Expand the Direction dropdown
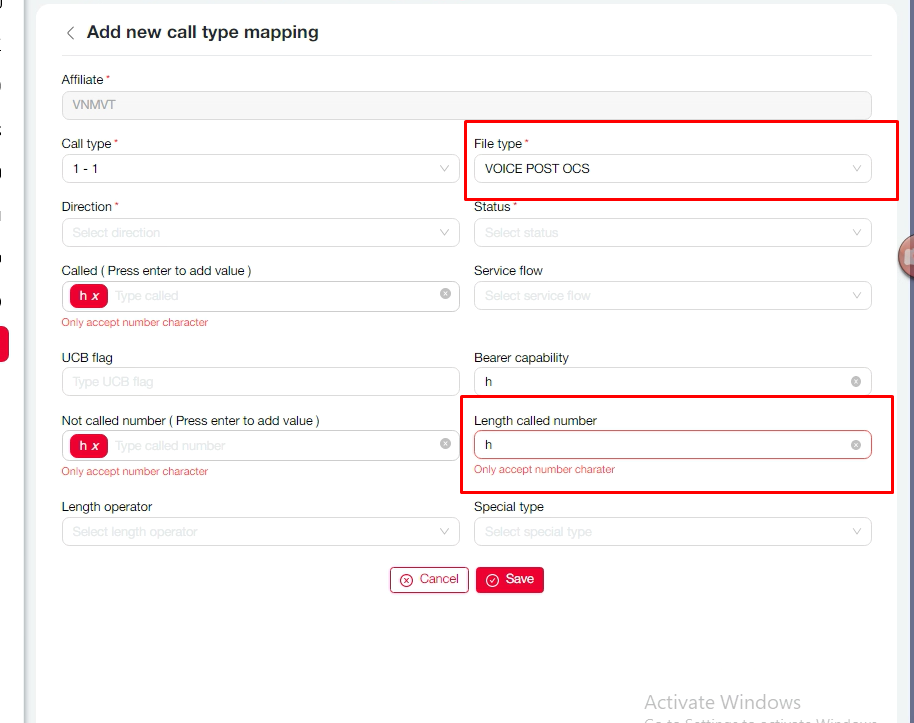Image resolution: width=914 pixels, height=723 pixels. click(260, 233)
